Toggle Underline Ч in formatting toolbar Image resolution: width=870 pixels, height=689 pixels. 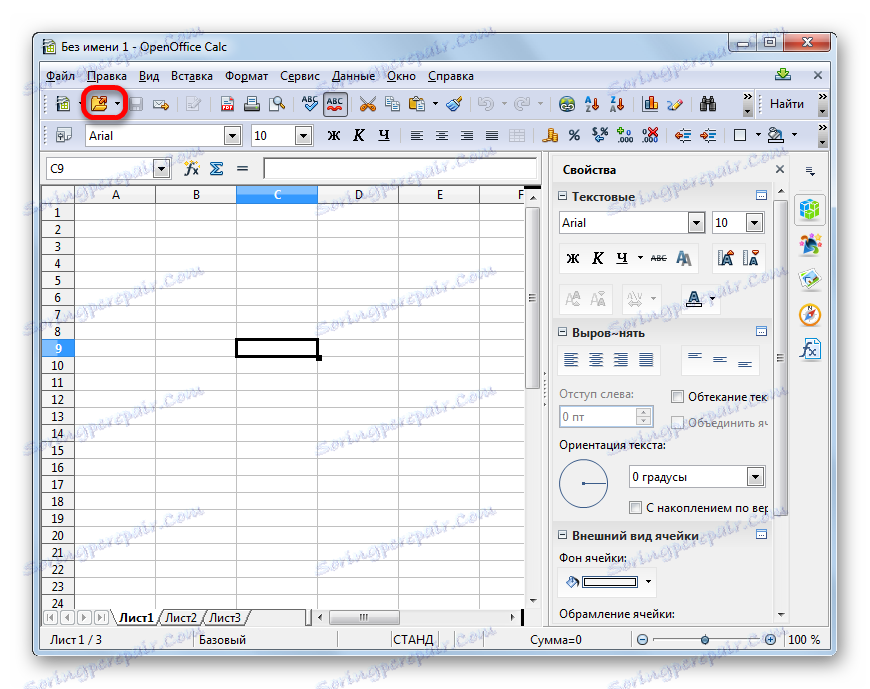[383, 135]
